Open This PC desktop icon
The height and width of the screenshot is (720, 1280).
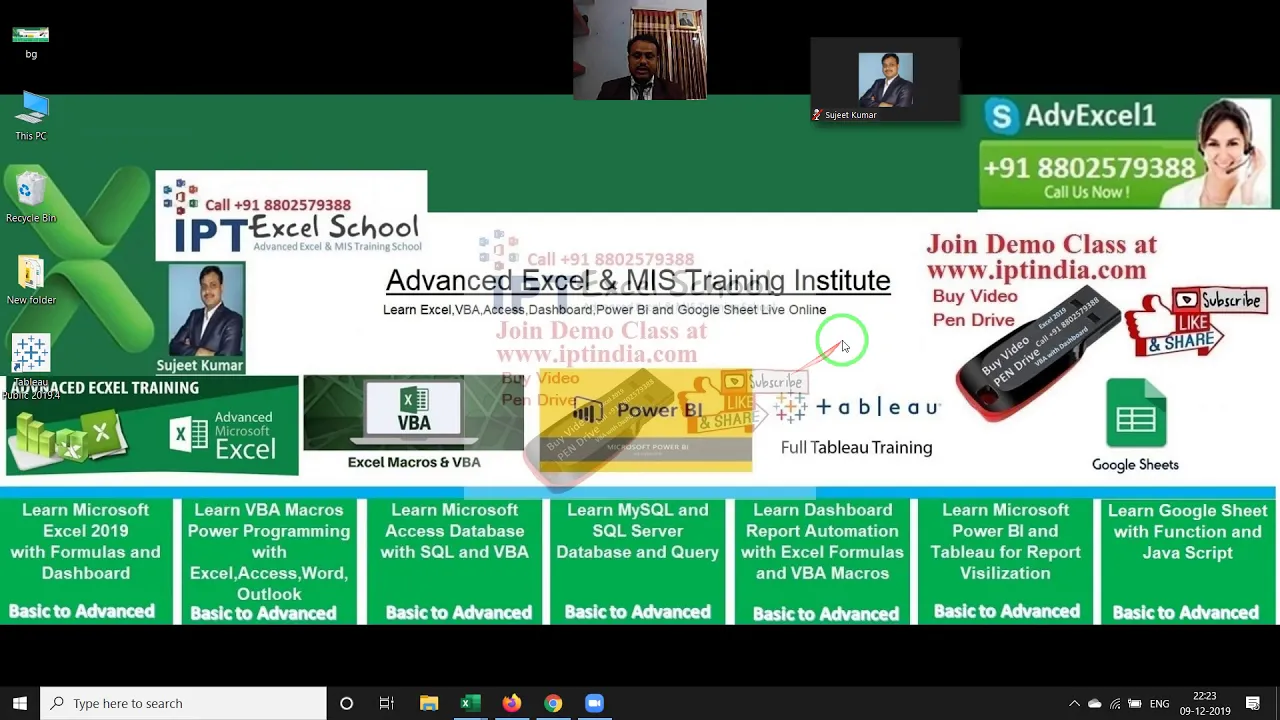(x=31, y=116)
